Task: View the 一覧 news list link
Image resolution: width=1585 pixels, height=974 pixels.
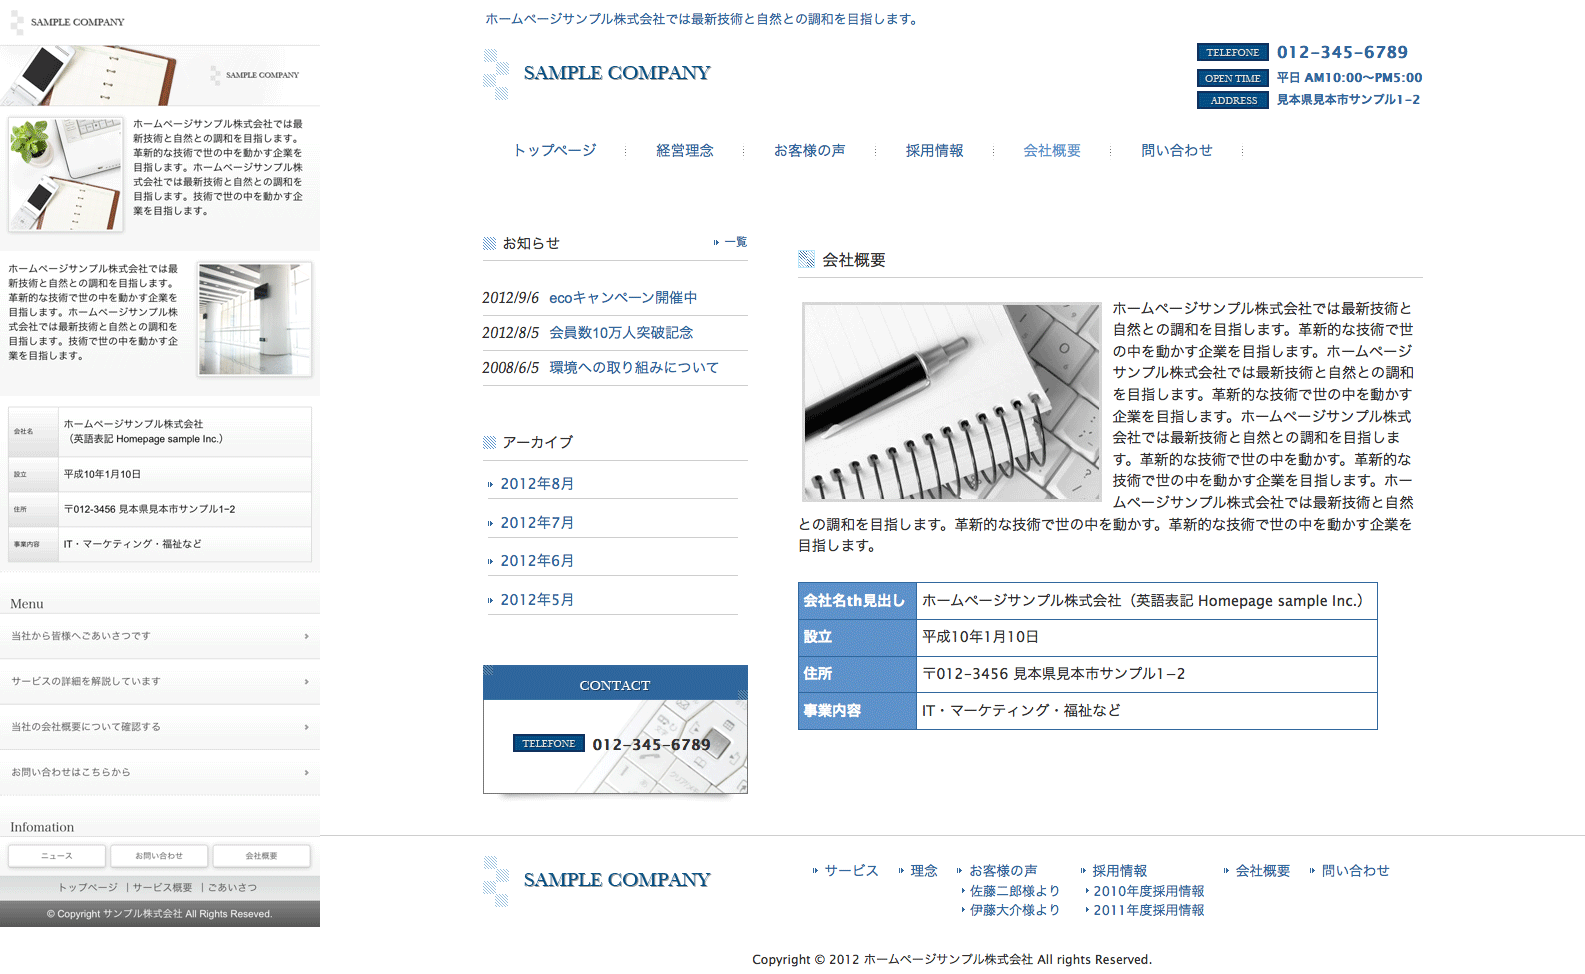Action: point(735,242)
